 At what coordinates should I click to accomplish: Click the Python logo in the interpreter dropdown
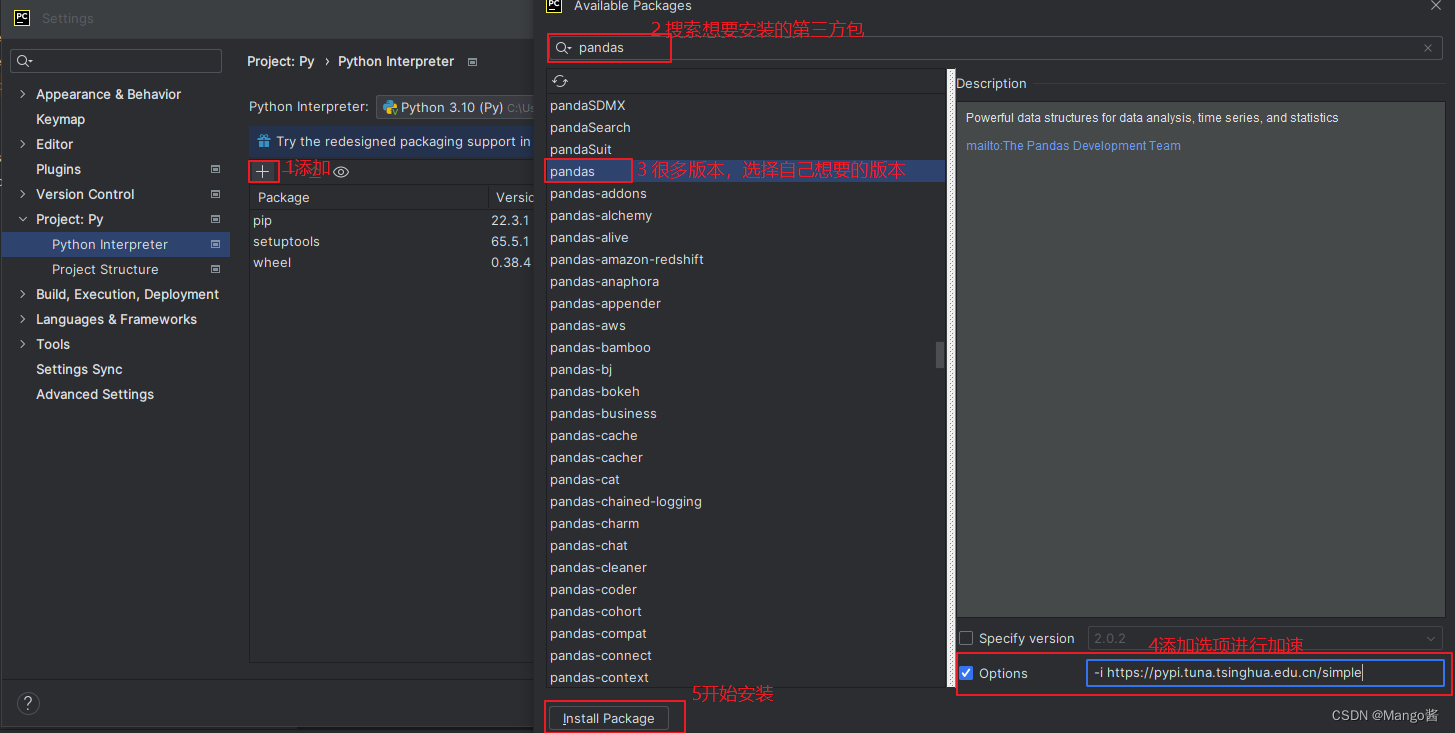(390, 107)
